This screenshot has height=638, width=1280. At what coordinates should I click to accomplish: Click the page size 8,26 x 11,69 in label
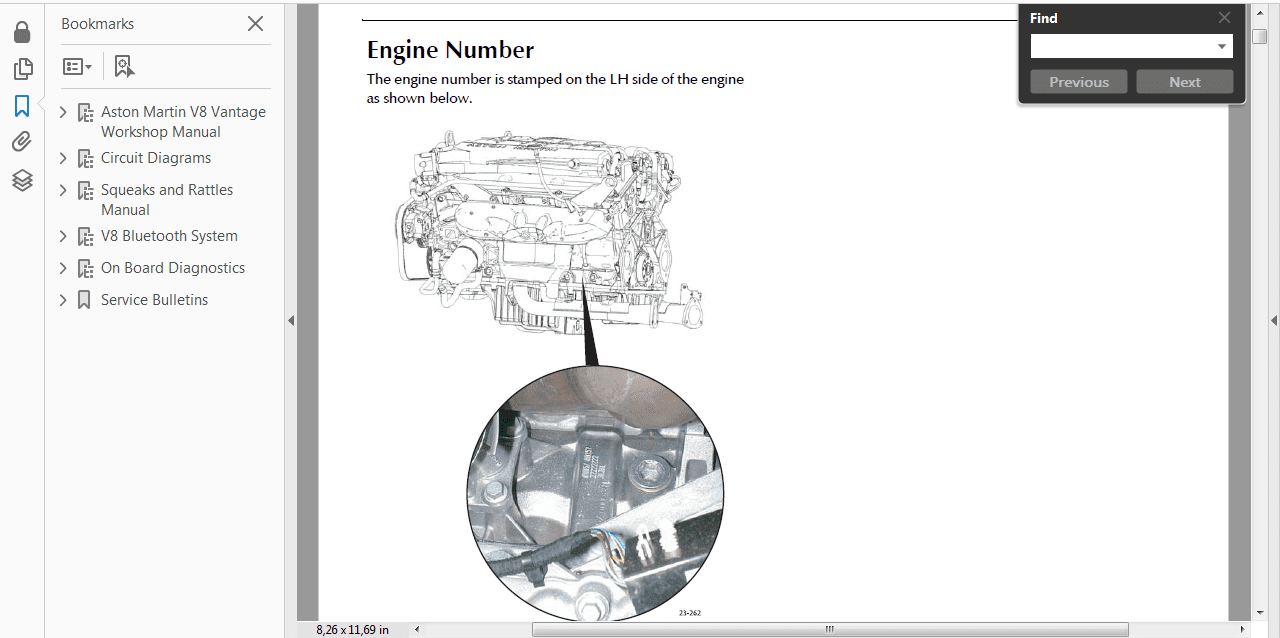(x=352, y=629)
